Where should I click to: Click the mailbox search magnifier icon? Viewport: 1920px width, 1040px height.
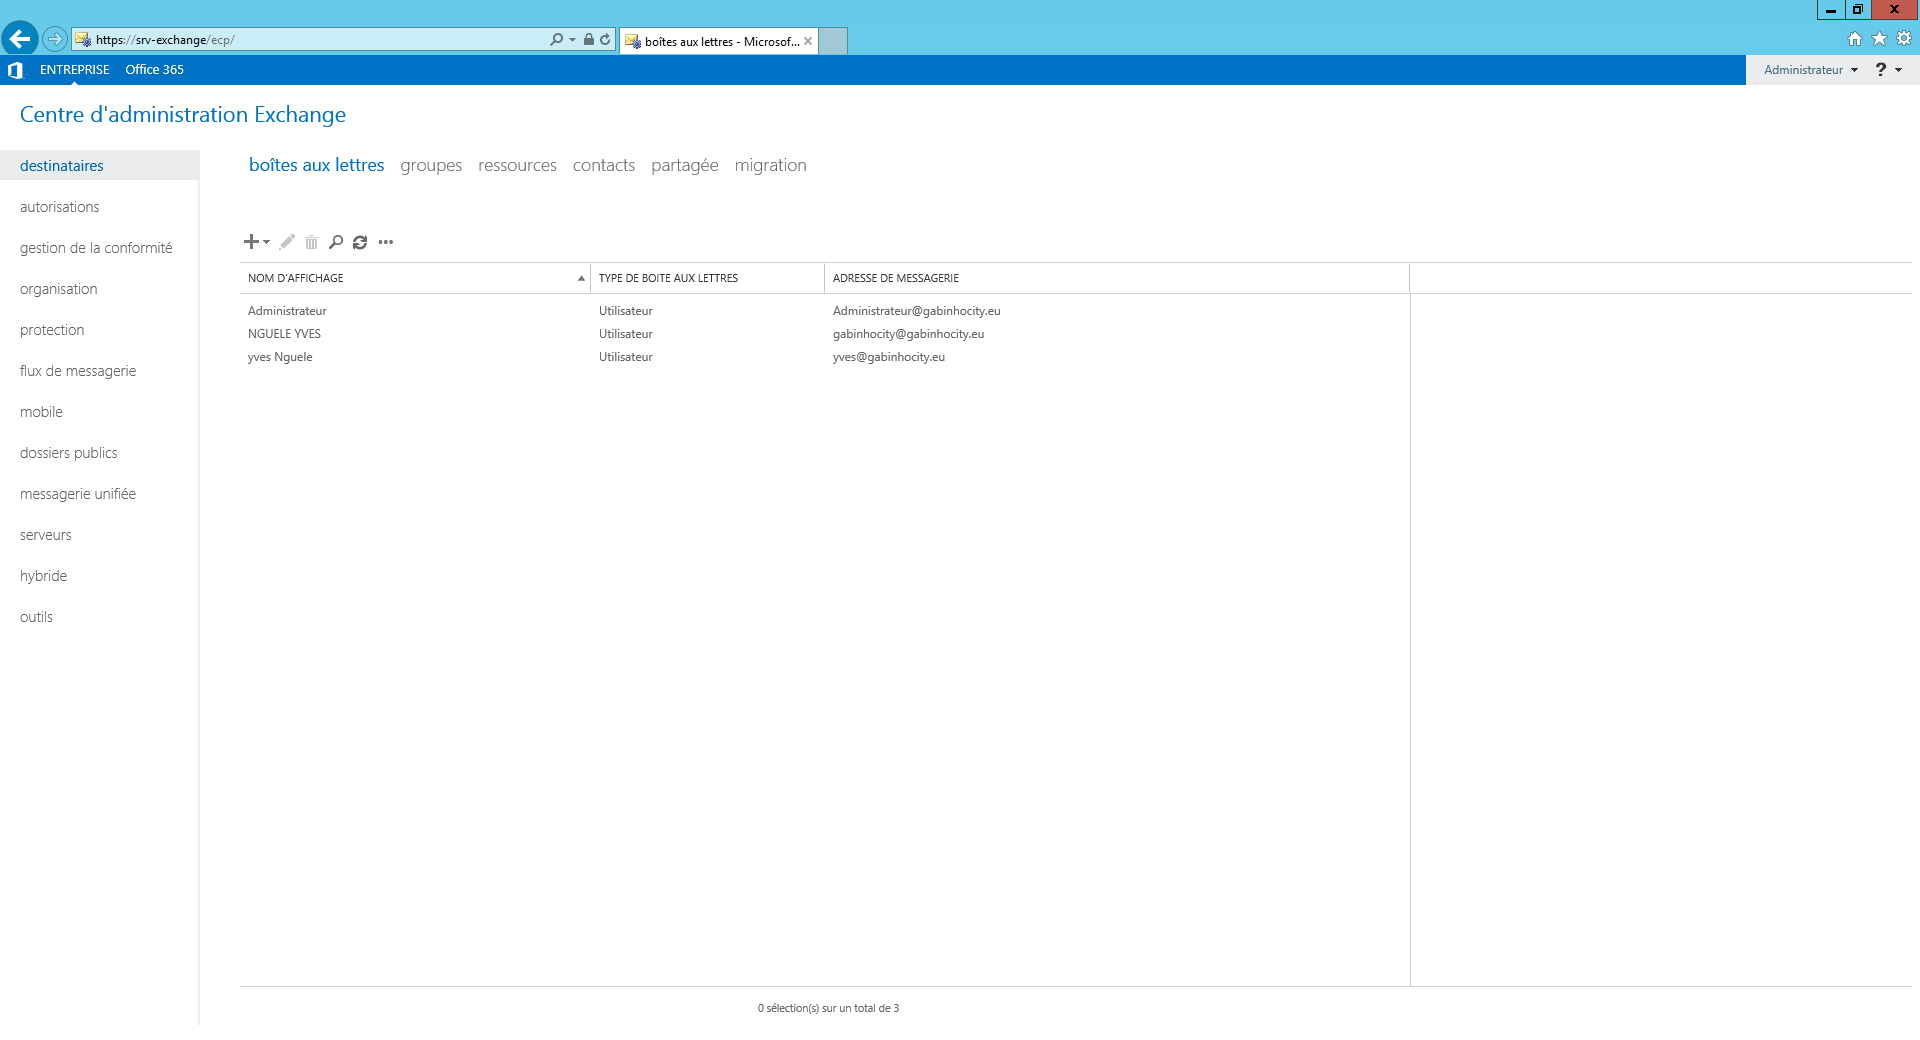(336, 242)
